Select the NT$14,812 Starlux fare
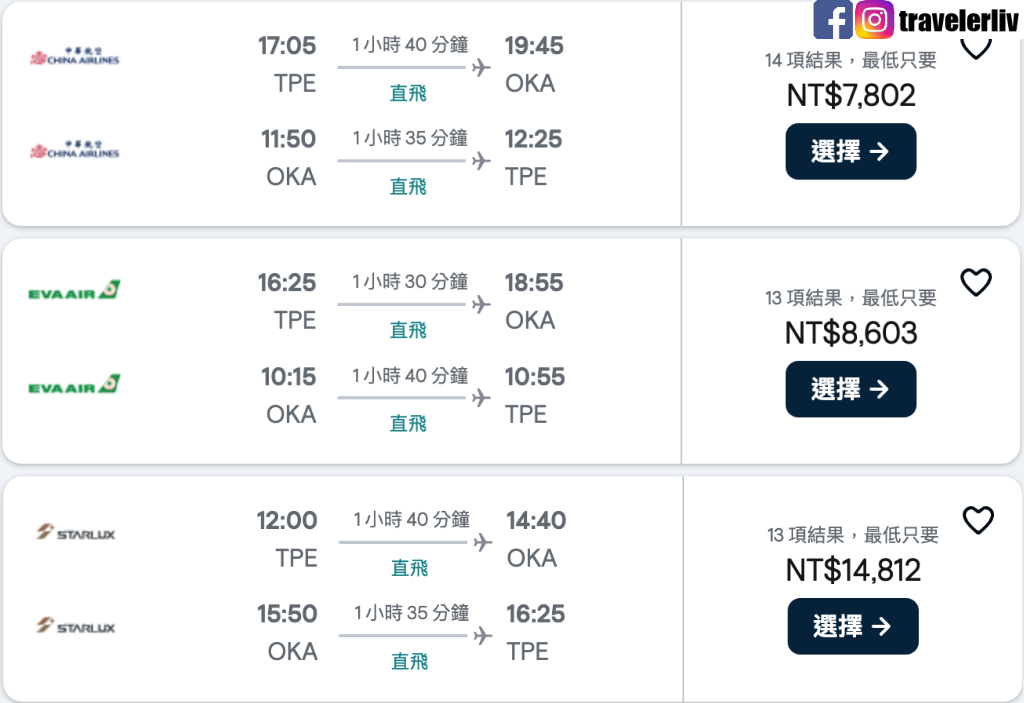The width and height of the screenshot is (1024, 703). (x=853, y=627)
